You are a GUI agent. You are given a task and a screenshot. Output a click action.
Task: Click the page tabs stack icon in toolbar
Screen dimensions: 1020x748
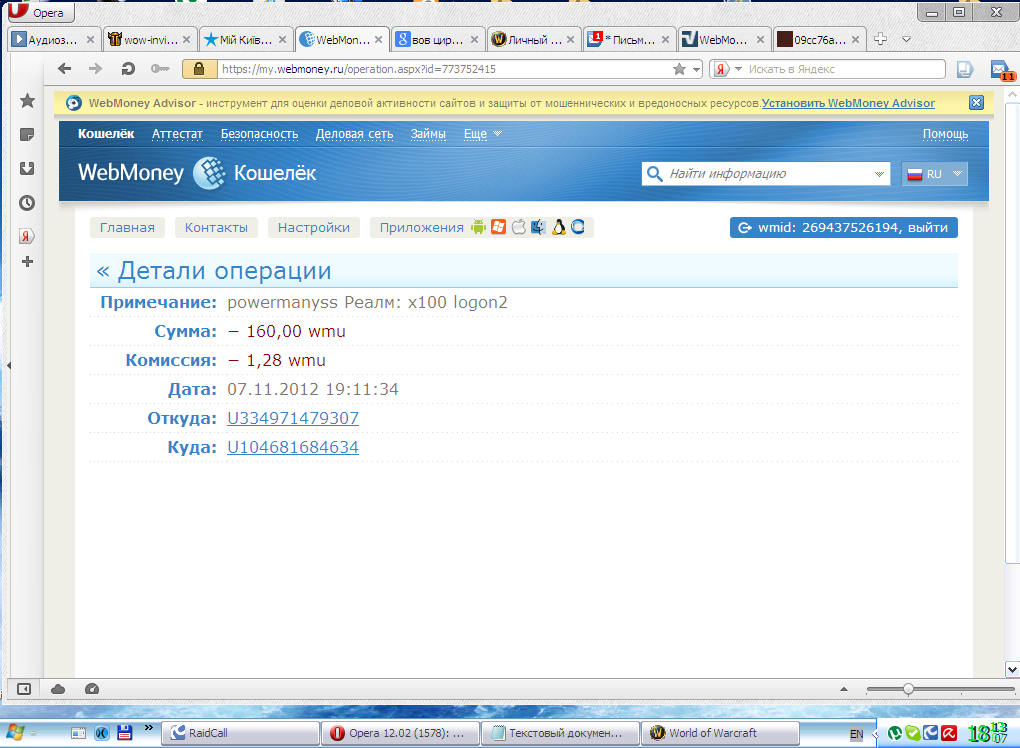tap(965, 70)
